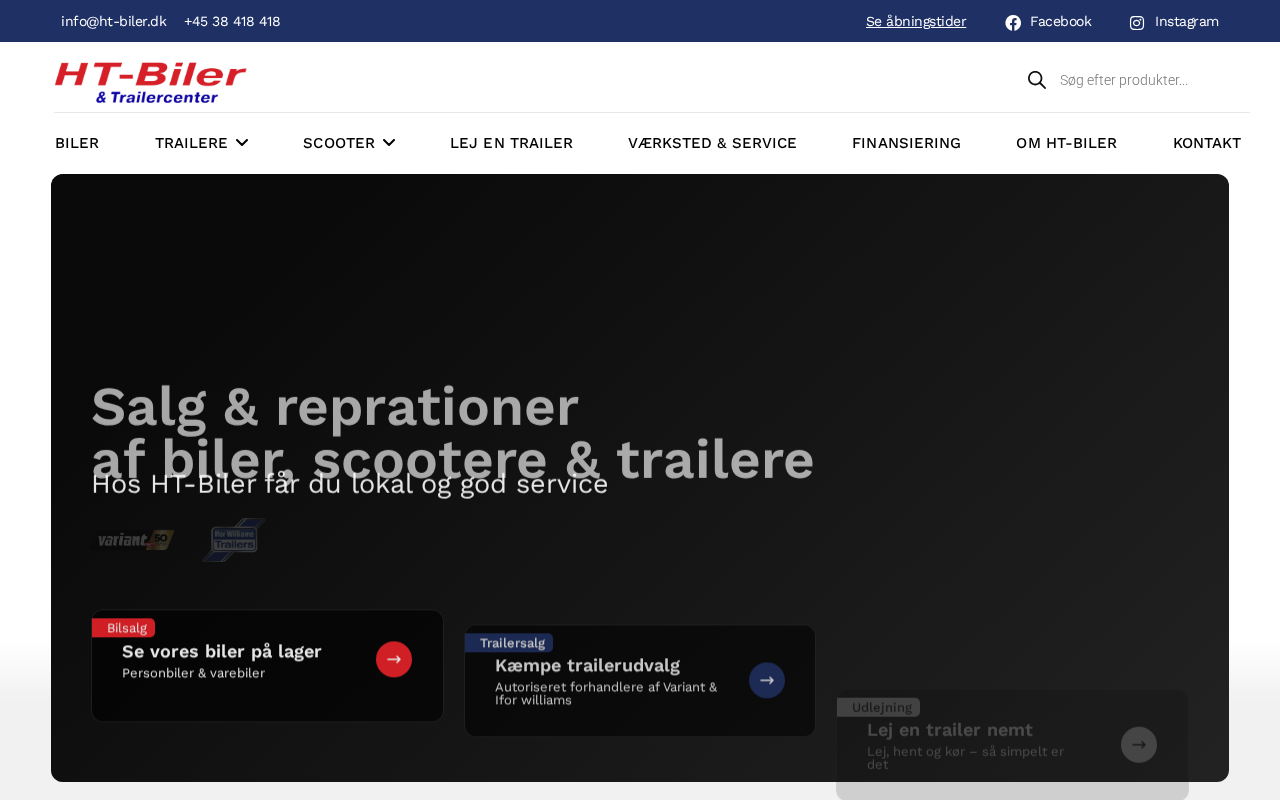Image resolution: width=1280 pixels, height=800 pixels.
Task: Click the HT-Biler Trailercenter logo
Action: pos(150,82)
